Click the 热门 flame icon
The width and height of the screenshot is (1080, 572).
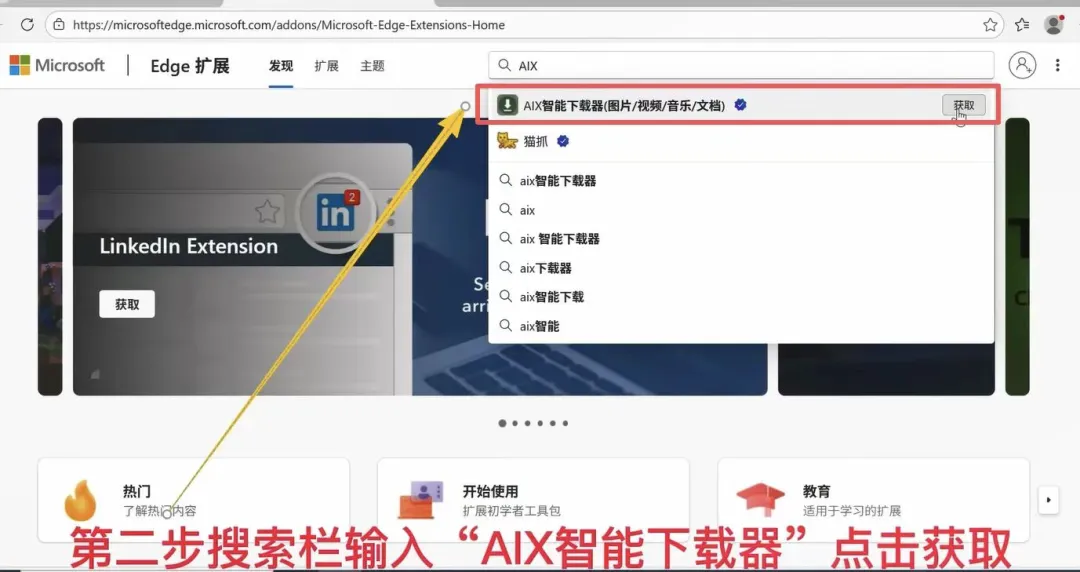coord(81,500)
